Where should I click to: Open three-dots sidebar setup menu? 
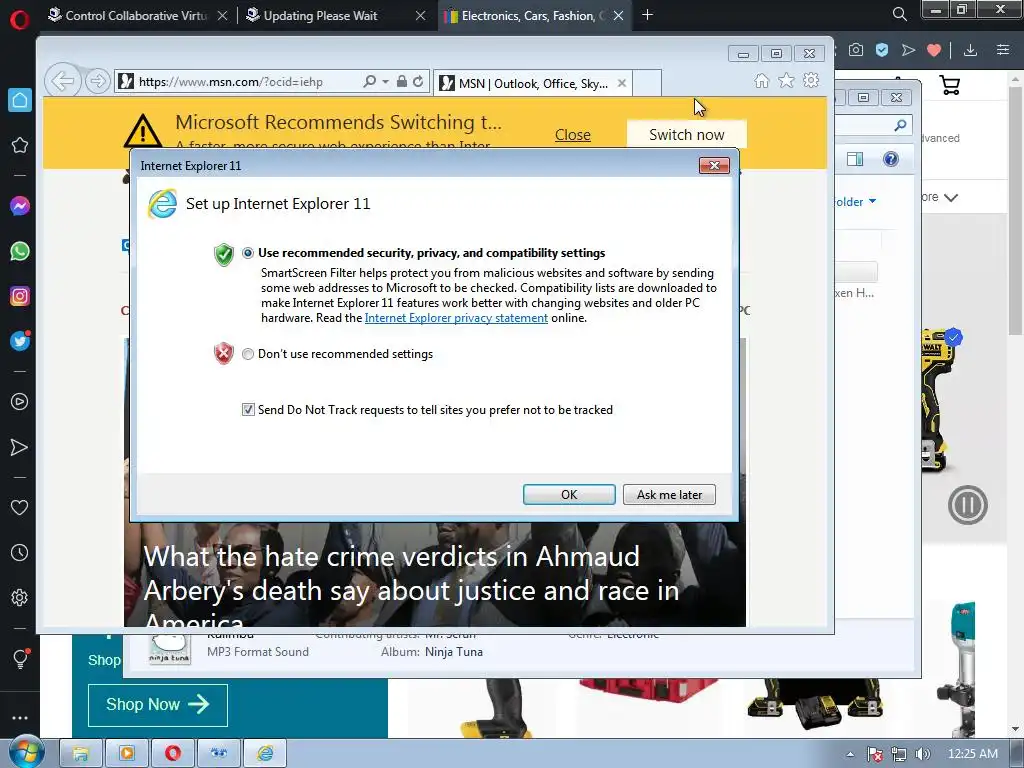[x=20, y=718]
